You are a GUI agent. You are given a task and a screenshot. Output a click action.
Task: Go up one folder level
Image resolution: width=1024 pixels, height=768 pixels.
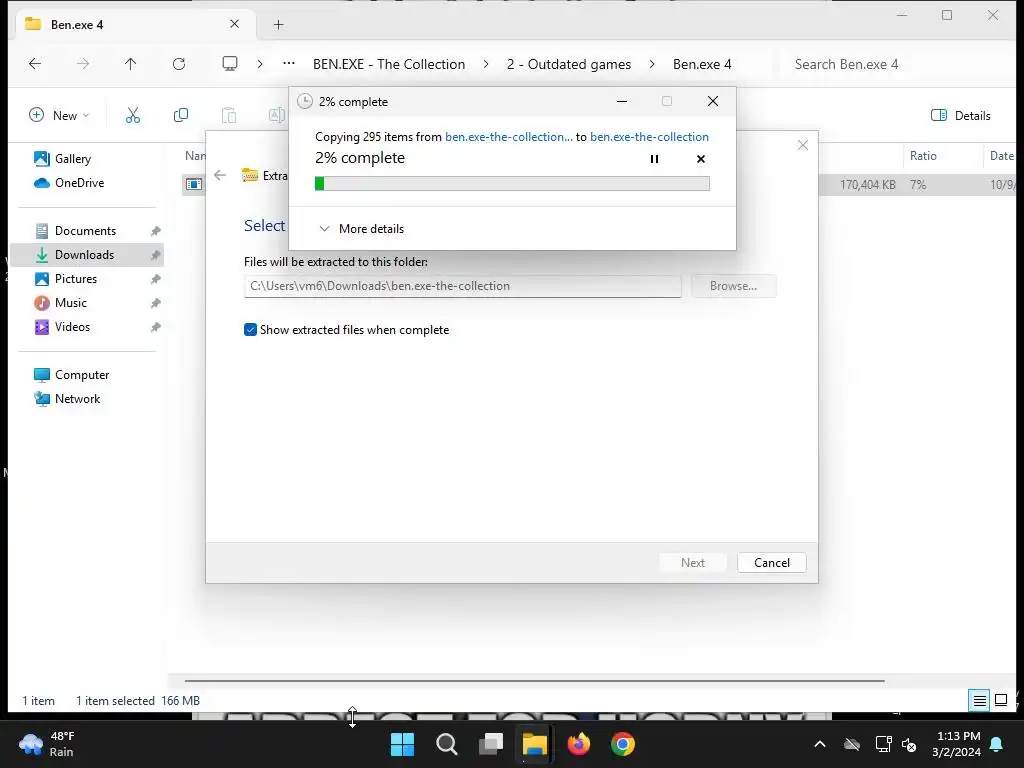tap(131, 64)
